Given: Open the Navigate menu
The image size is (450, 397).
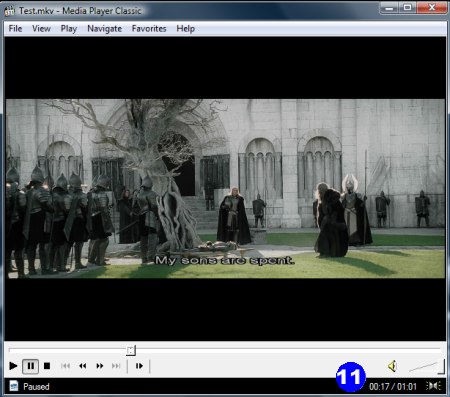Looking at the screenshot, I should point(104,29).
